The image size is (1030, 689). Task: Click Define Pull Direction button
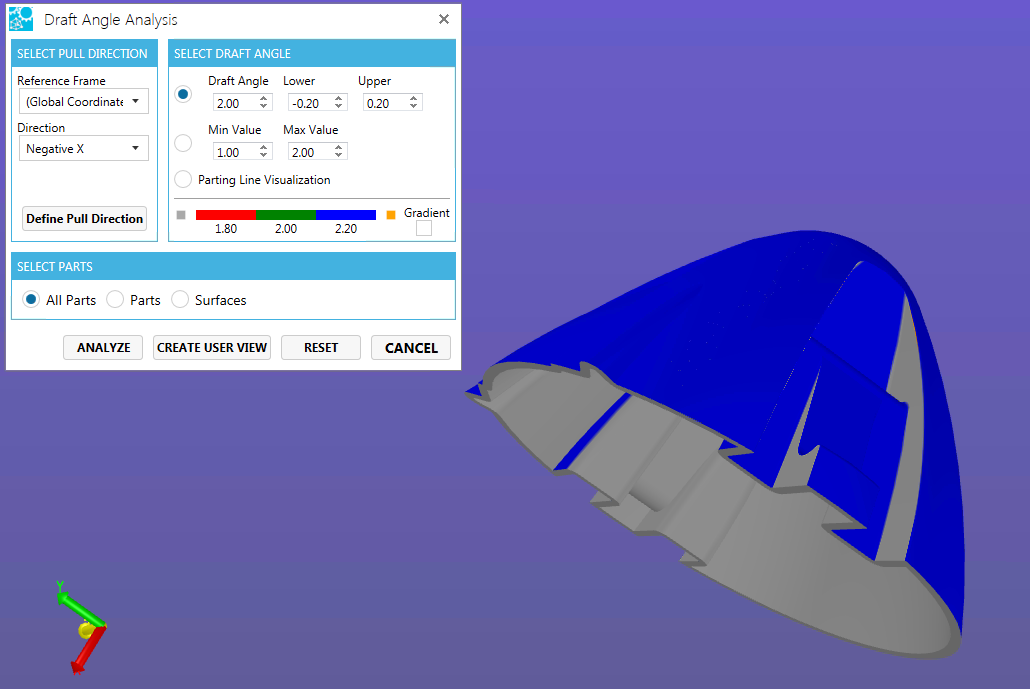click(x=85, y=219)
